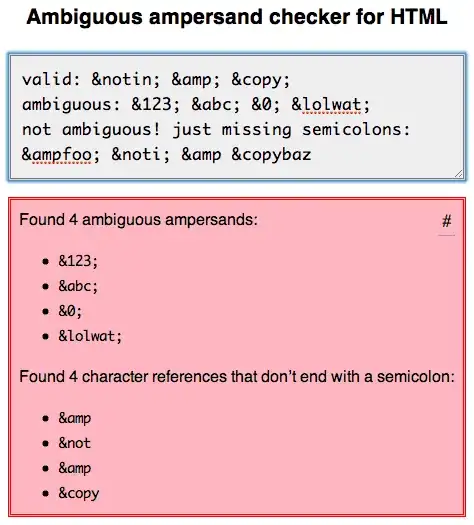
Task: Place cursor on &notin; in first line
Action: [126, 80]
